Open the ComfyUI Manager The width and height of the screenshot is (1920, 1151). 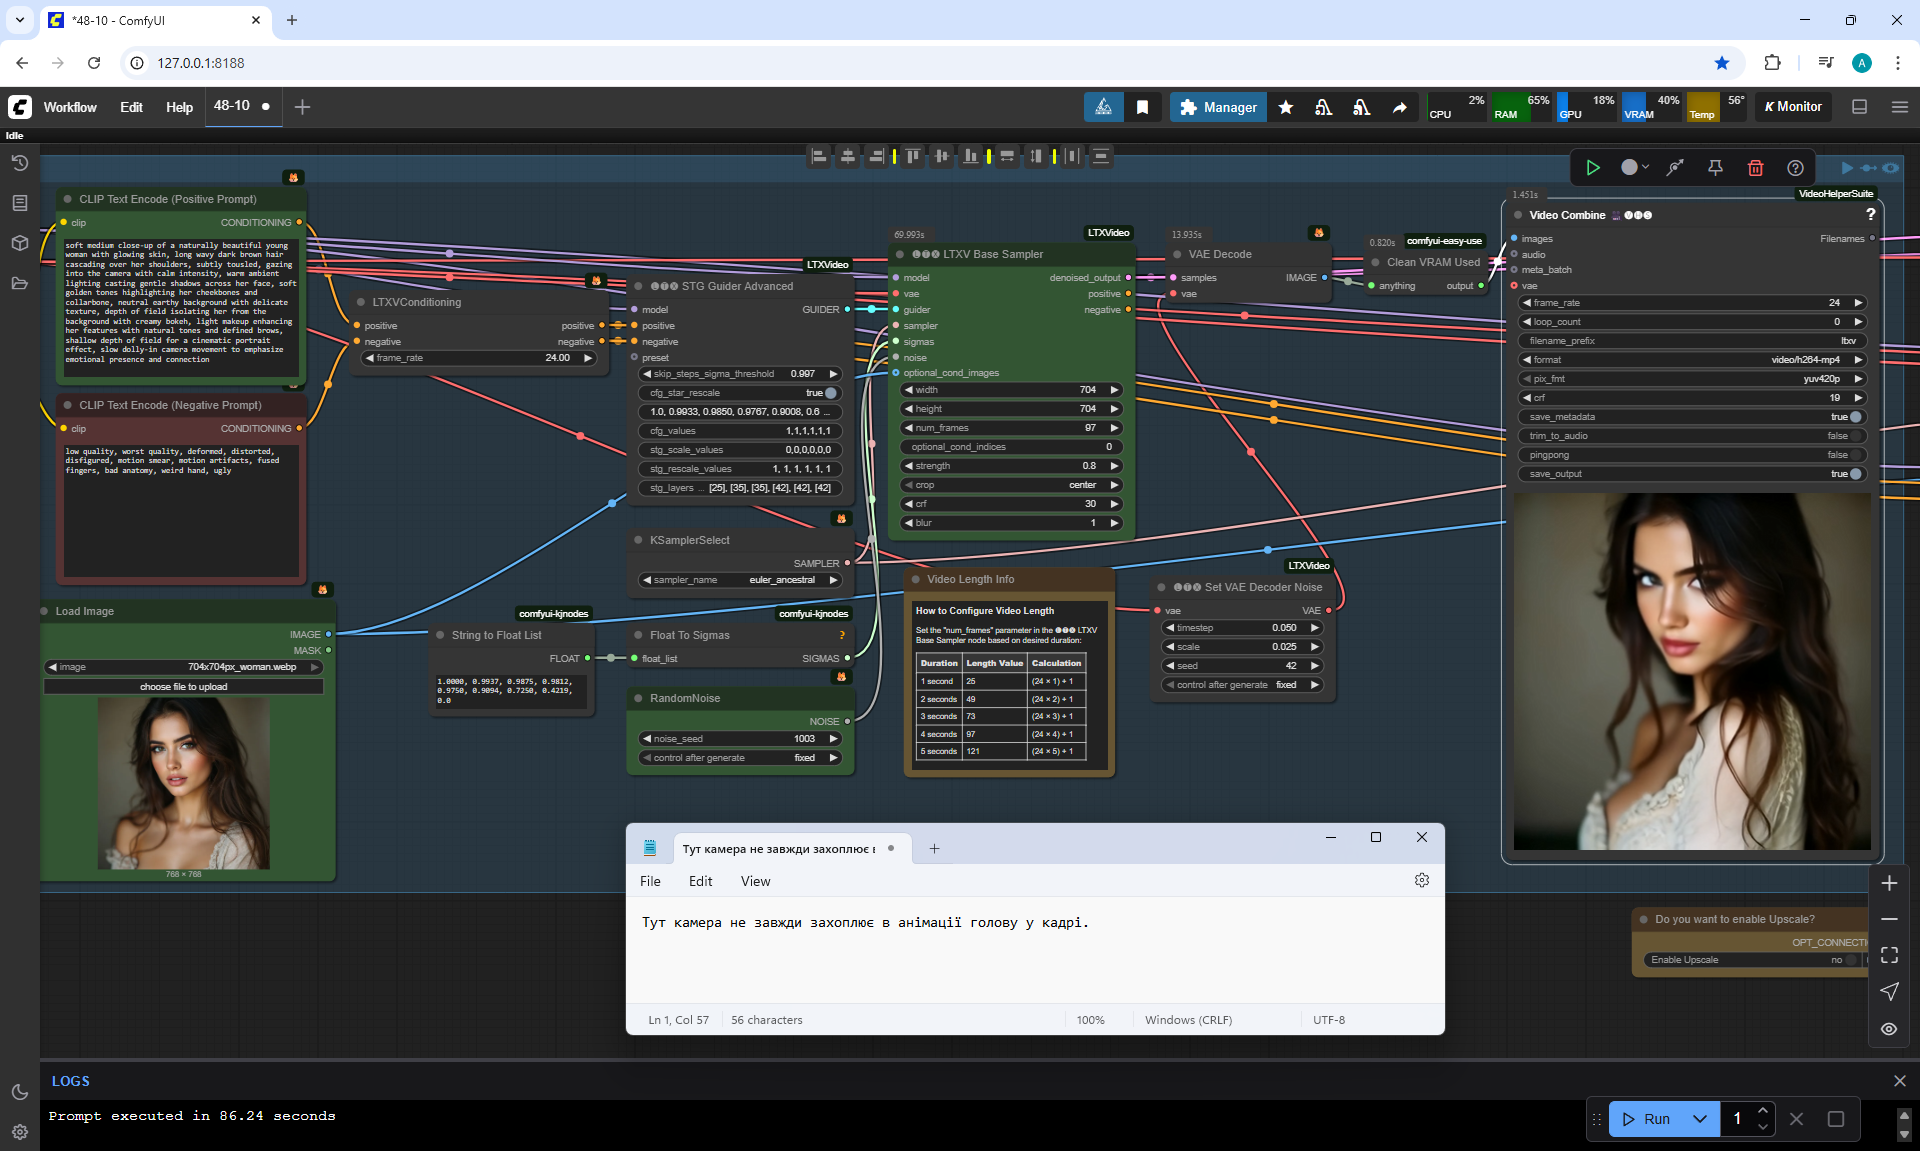tap(1218, 107)
